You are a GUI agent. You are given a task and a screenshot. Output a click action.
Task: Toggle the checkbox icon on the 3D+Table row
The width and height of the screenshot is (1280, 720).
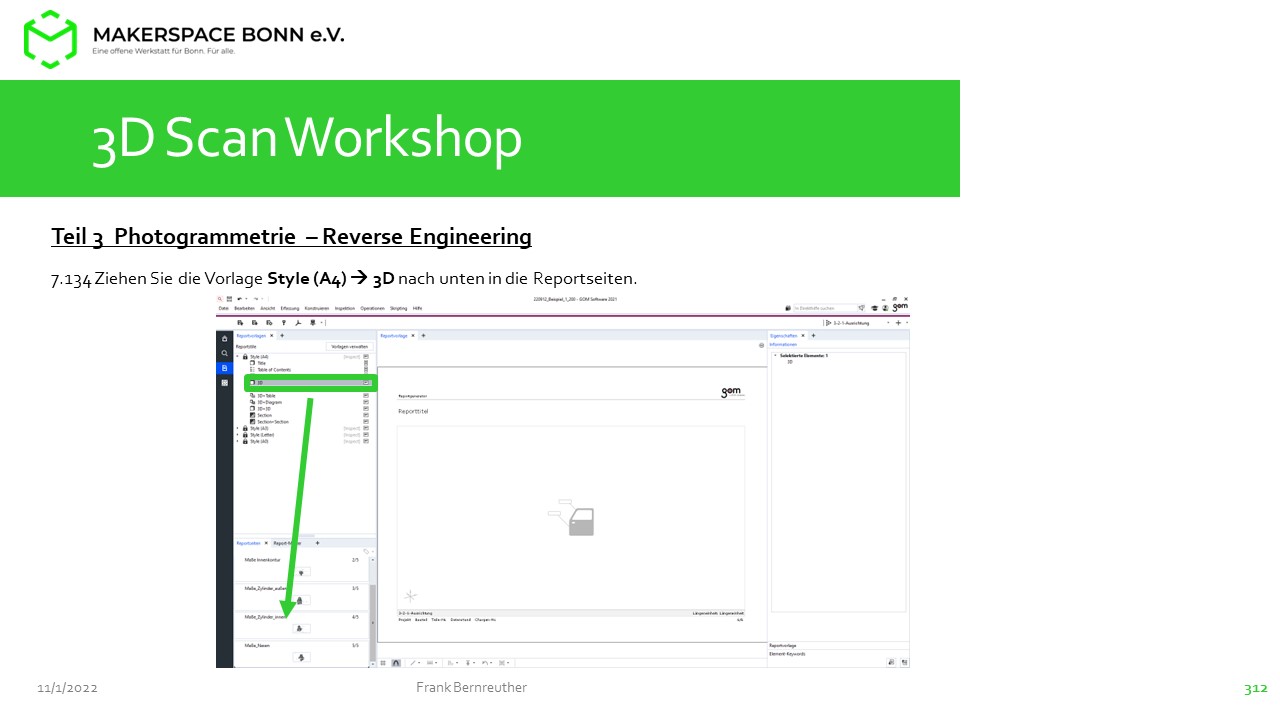366,396
